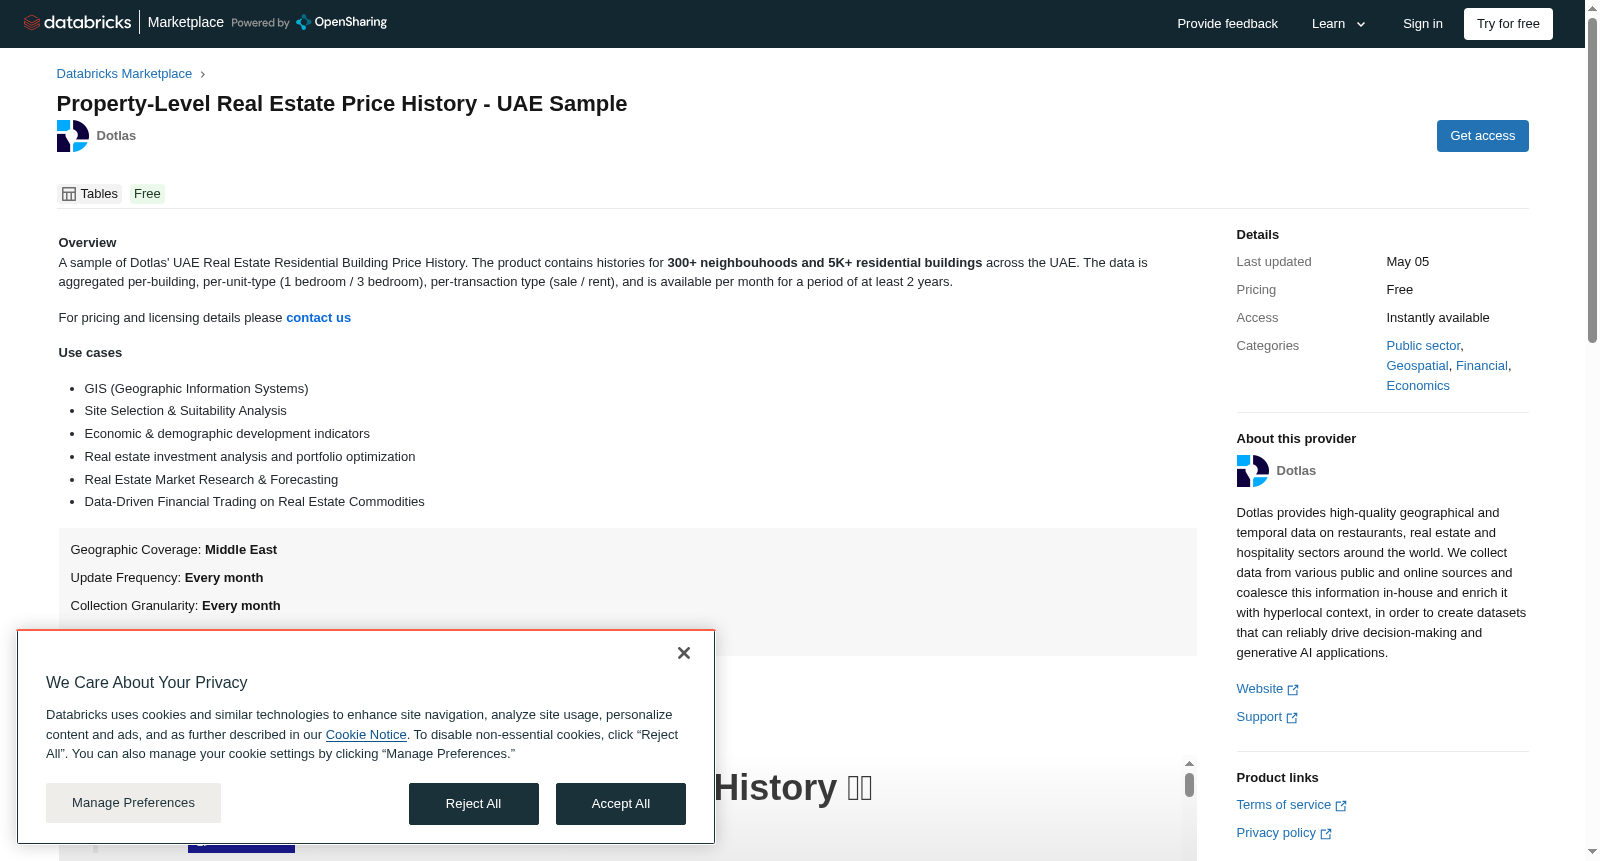Viewport: 1600px width, 861px height.
Task: Open the Geospatial category
Action: [x=1417, y=366]
